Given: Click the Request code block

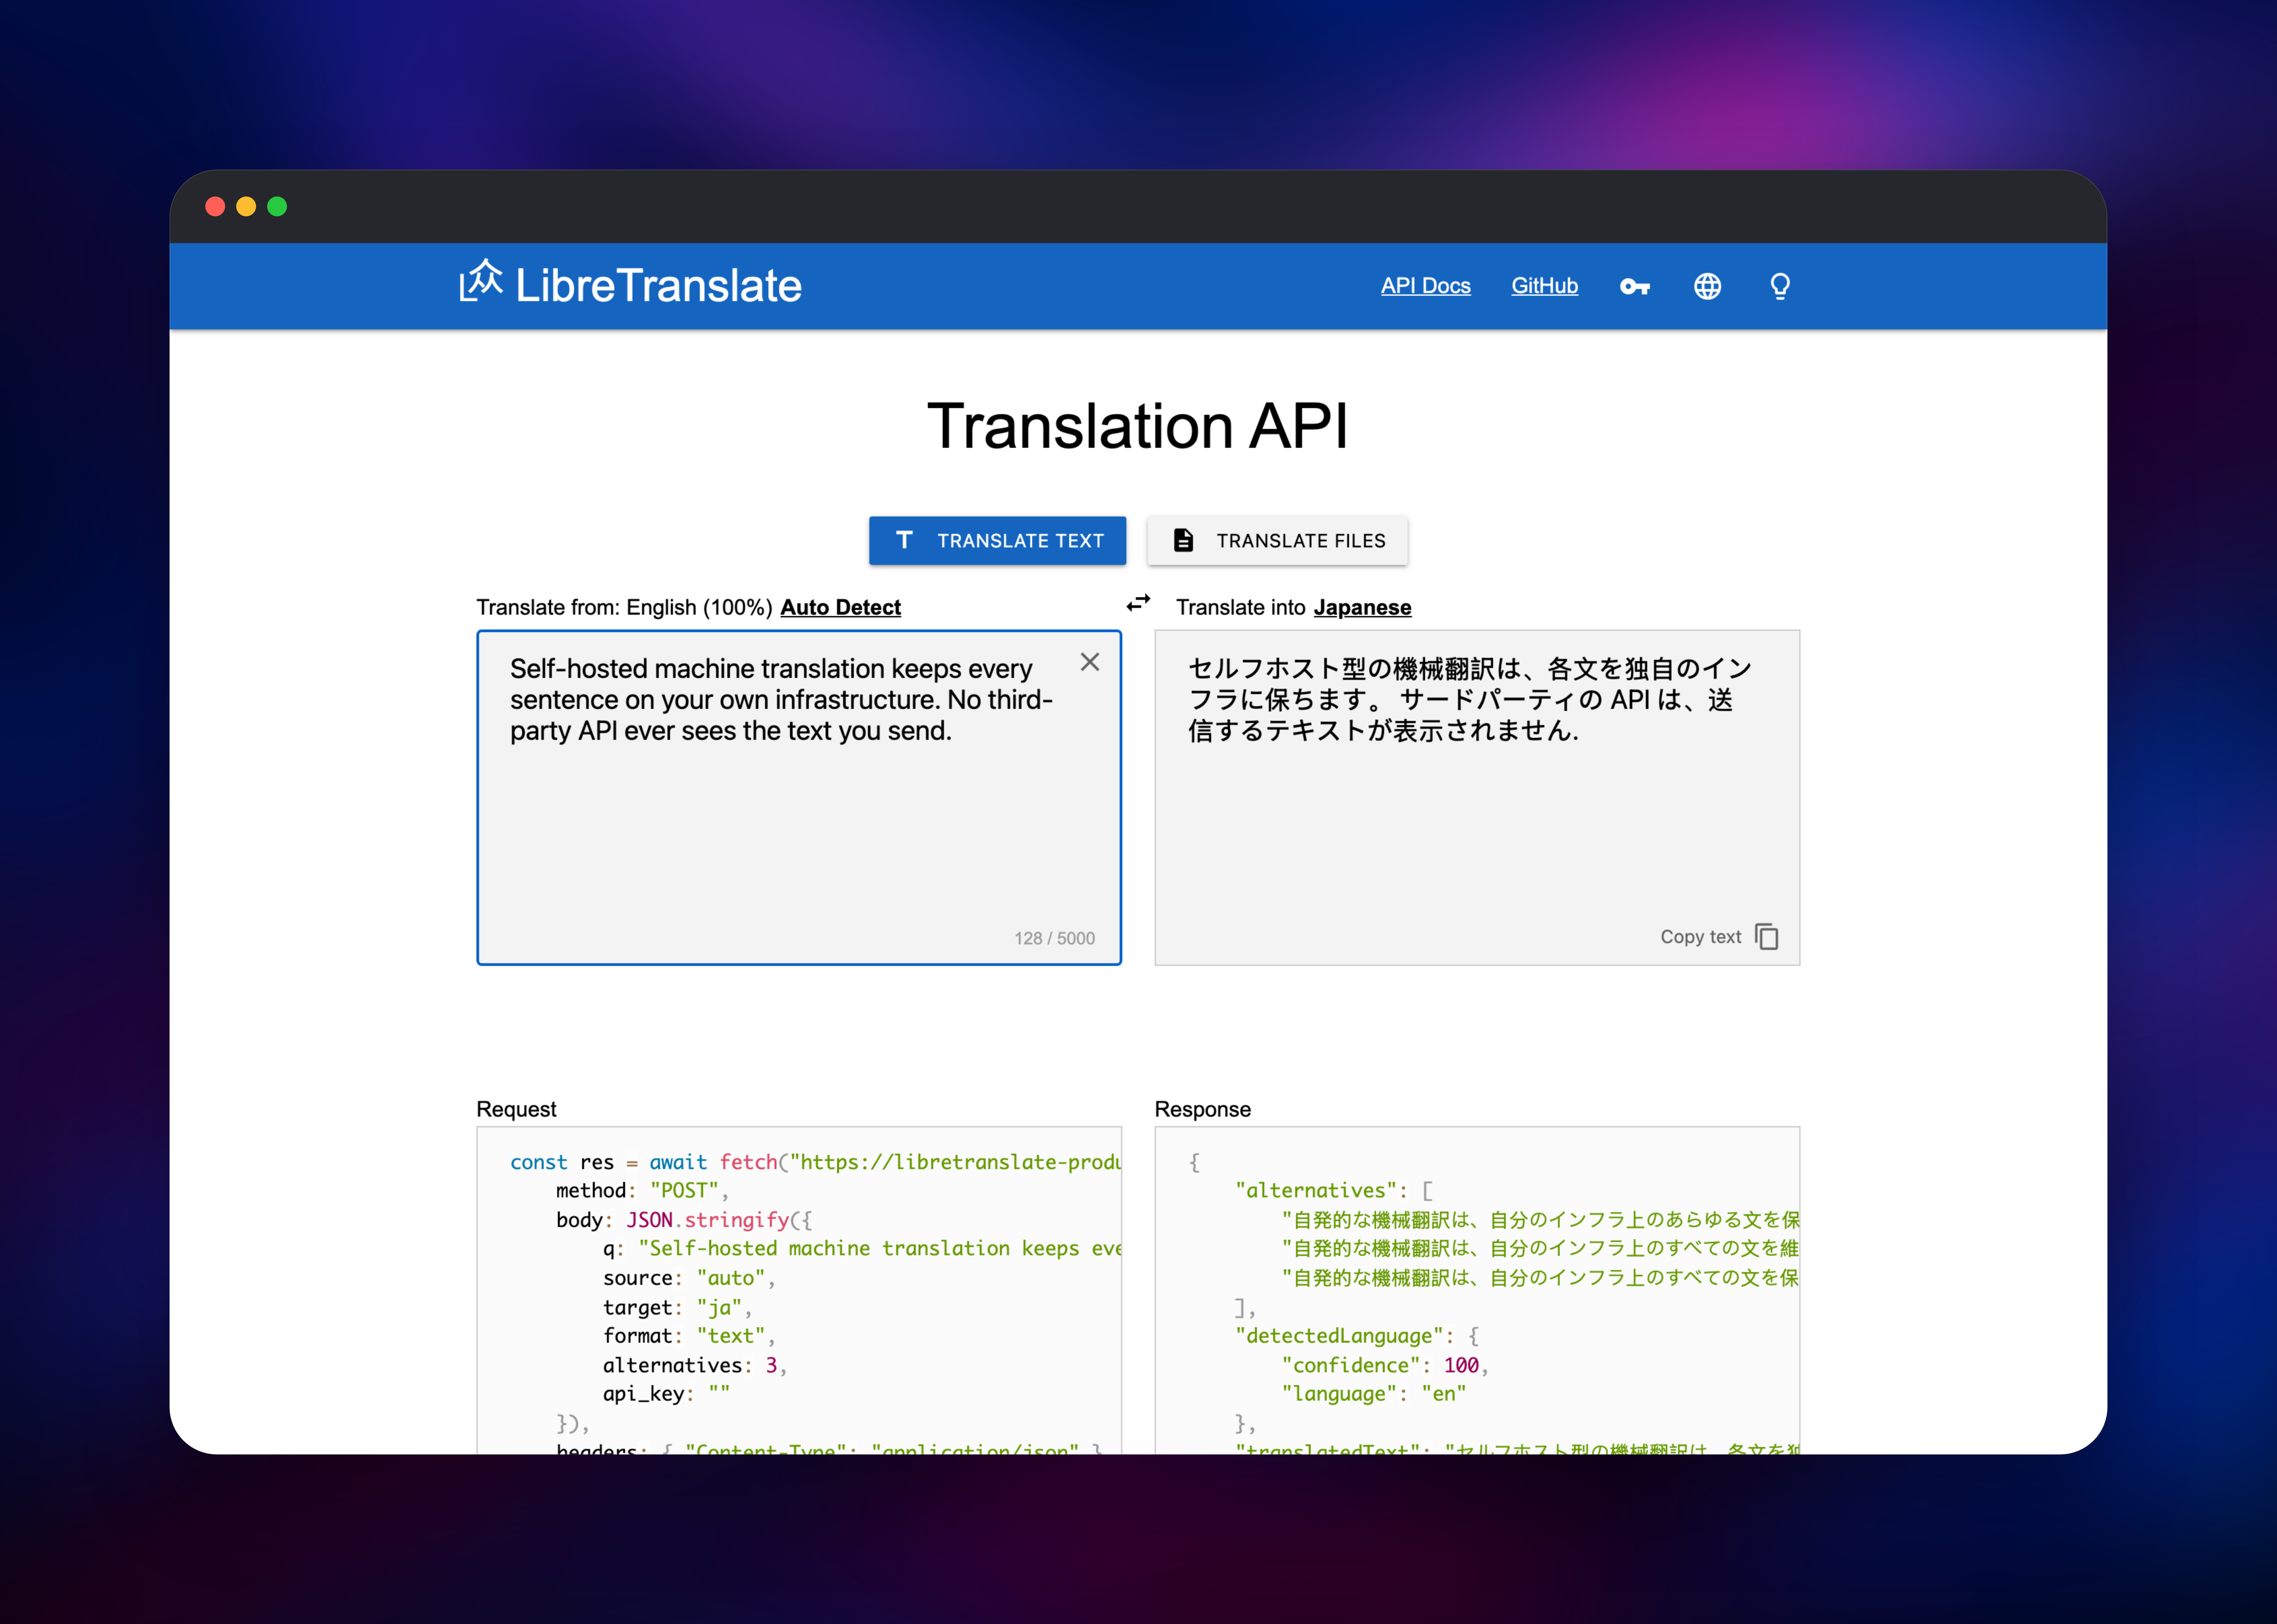Looking at the screenshot, I should click(x=799, y=1290).
